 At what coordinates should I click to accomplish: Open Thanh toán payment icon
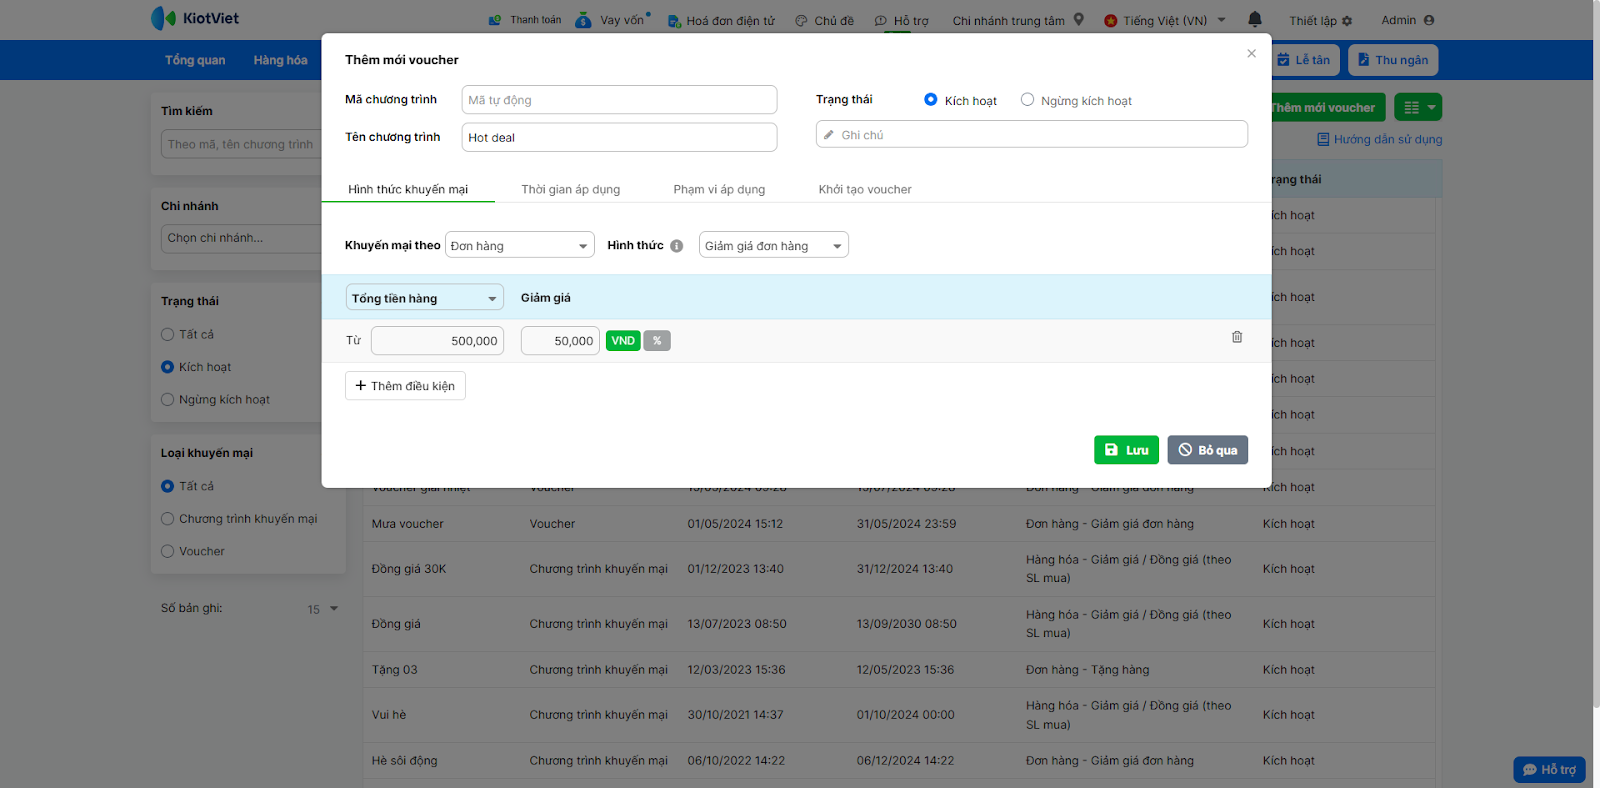pyautogui.click(x=495, y=20)
